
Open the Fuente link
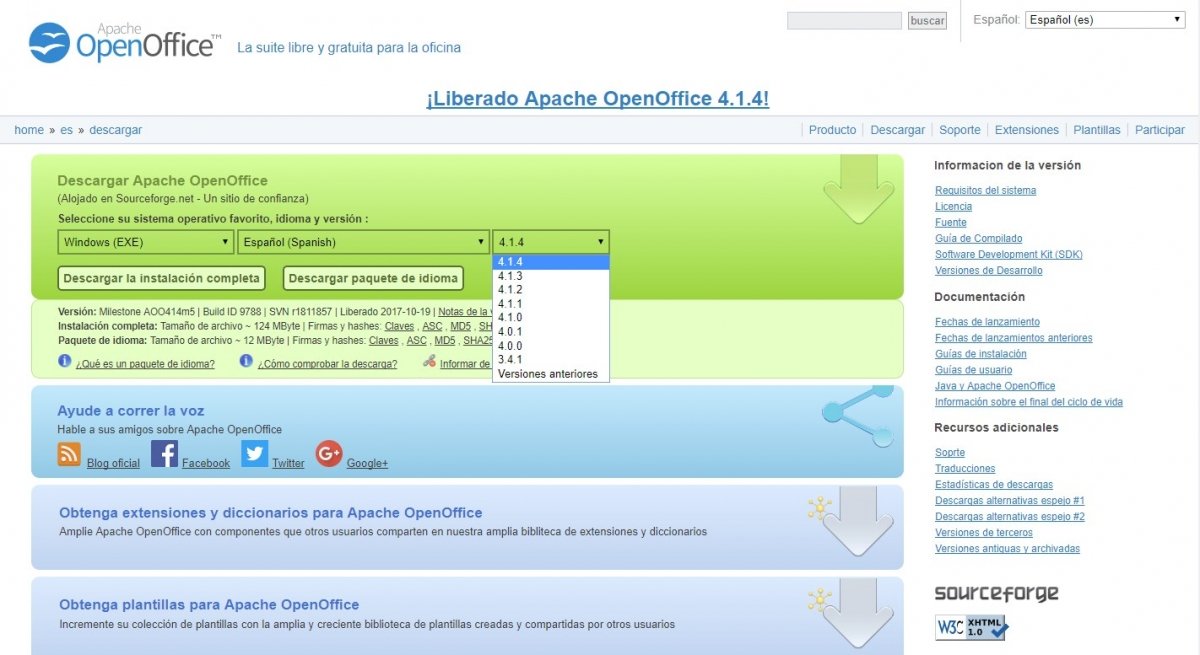[x=951, y=222]
